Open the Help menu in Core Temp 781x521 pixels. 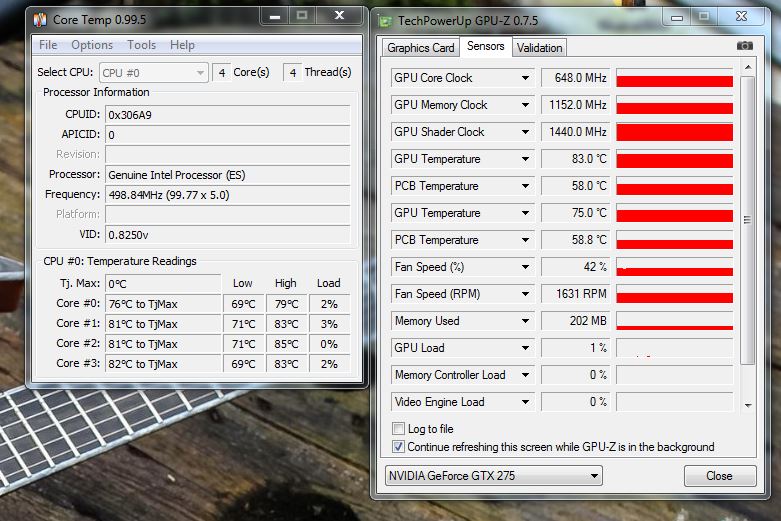182,45
